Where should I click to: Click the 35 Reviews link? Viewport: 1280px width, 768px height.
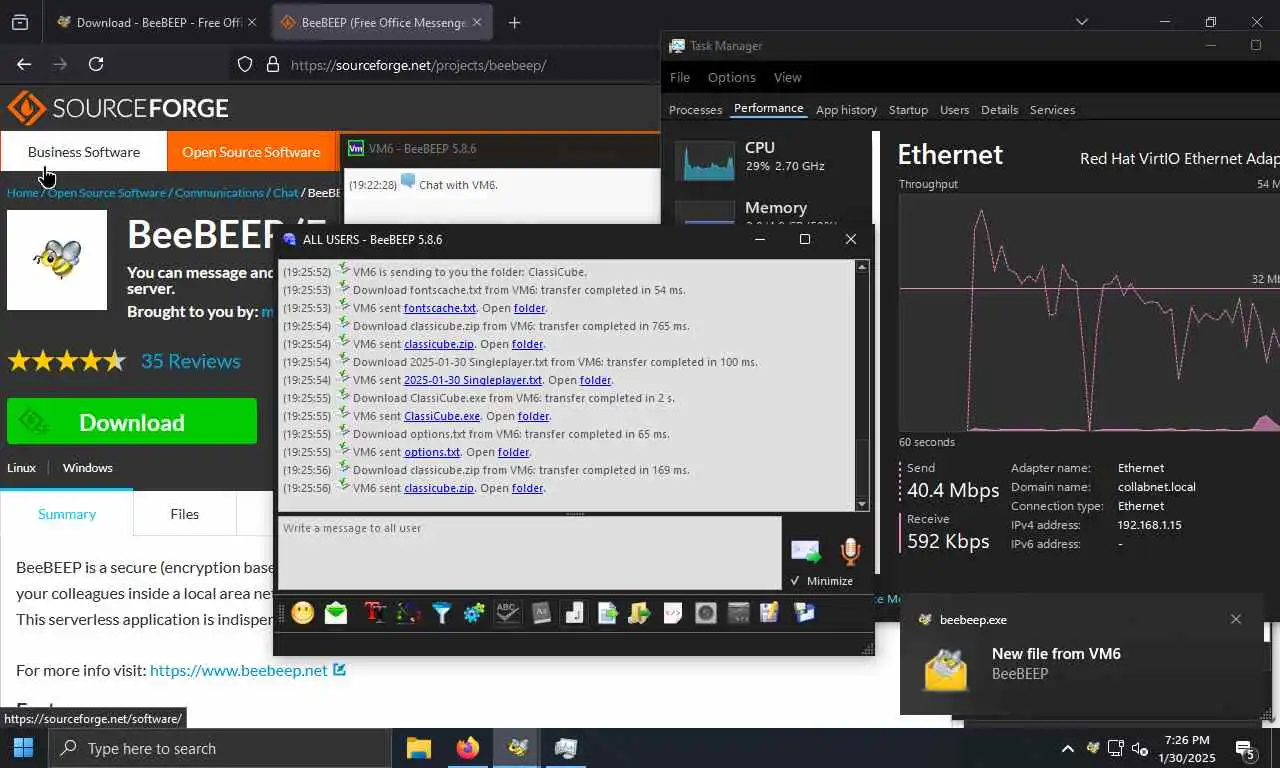pyautogui.click(x=191, y=361)
